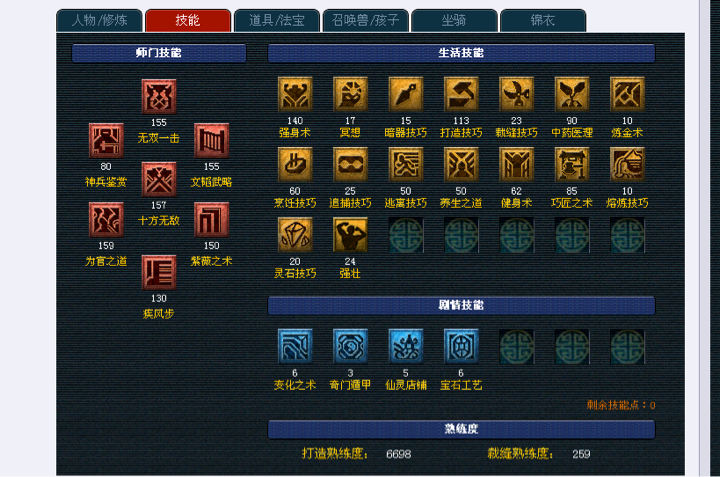Click the 灵石技巧 gem icon
720x477 pixels.
[295, 235]
